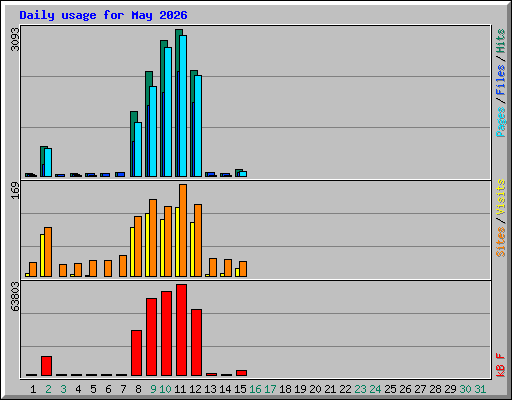Click the tallest cyan pages bar for day 11
The image size is (512, 400).
pyautogui.click(x=183, y=106)
